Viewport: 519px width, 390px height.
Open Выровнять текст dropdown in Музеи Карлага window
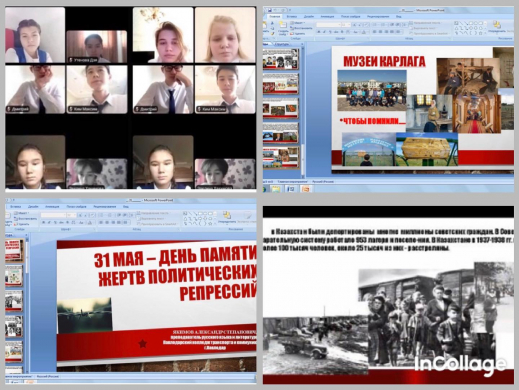pyautogui.click(x=424, y=28)
